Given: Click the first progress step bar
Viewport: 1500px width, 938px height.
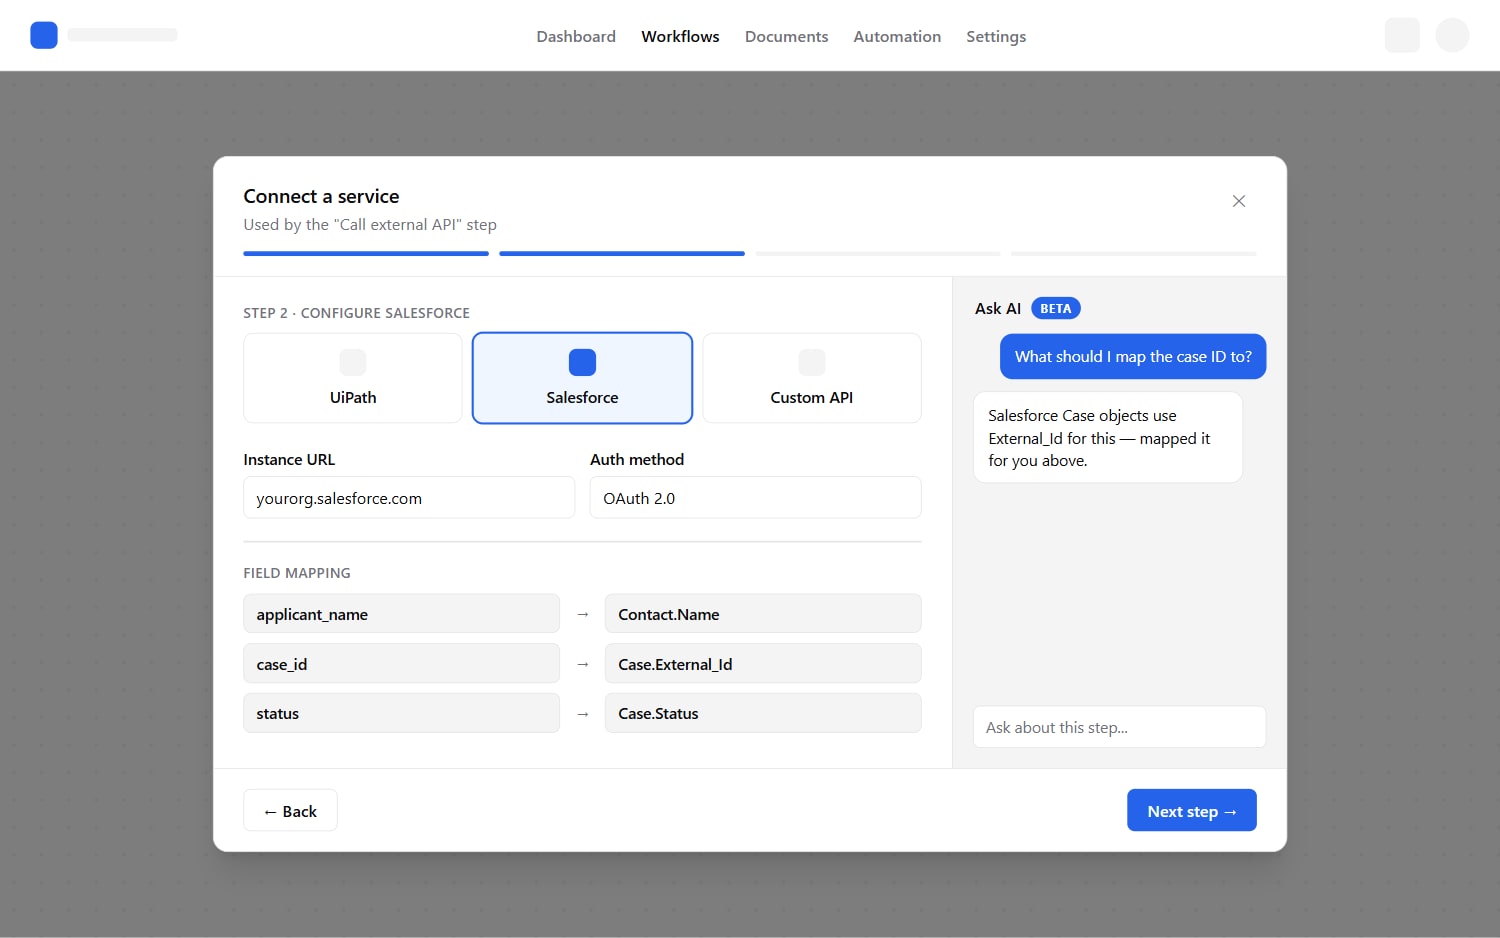Looking at the screenshot, I should click(366, 254).
